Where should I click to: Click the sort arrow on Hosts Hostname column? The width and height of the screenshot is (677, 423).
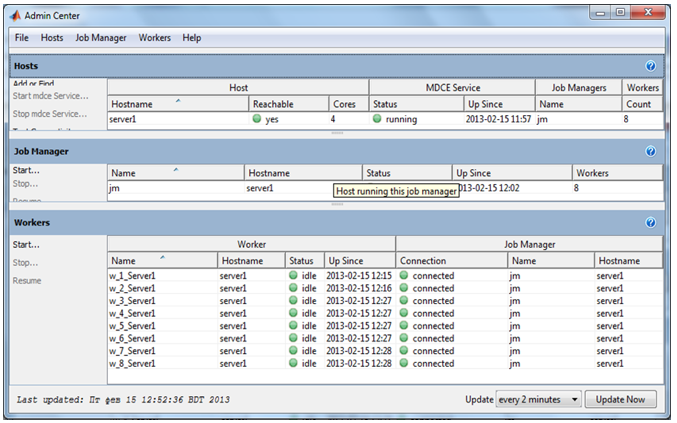point(178,101)
